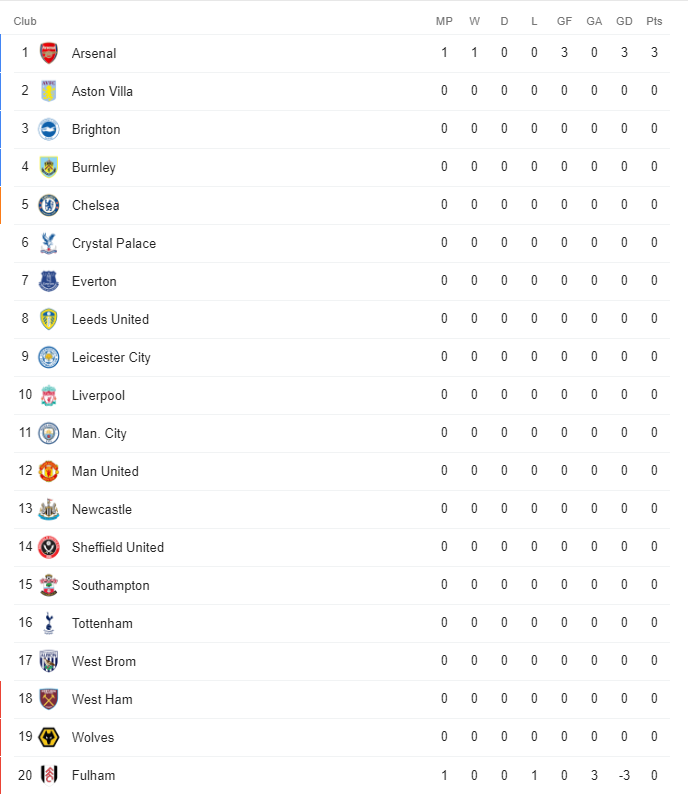Click the Aston Villa crest icon

coord(48,91)
